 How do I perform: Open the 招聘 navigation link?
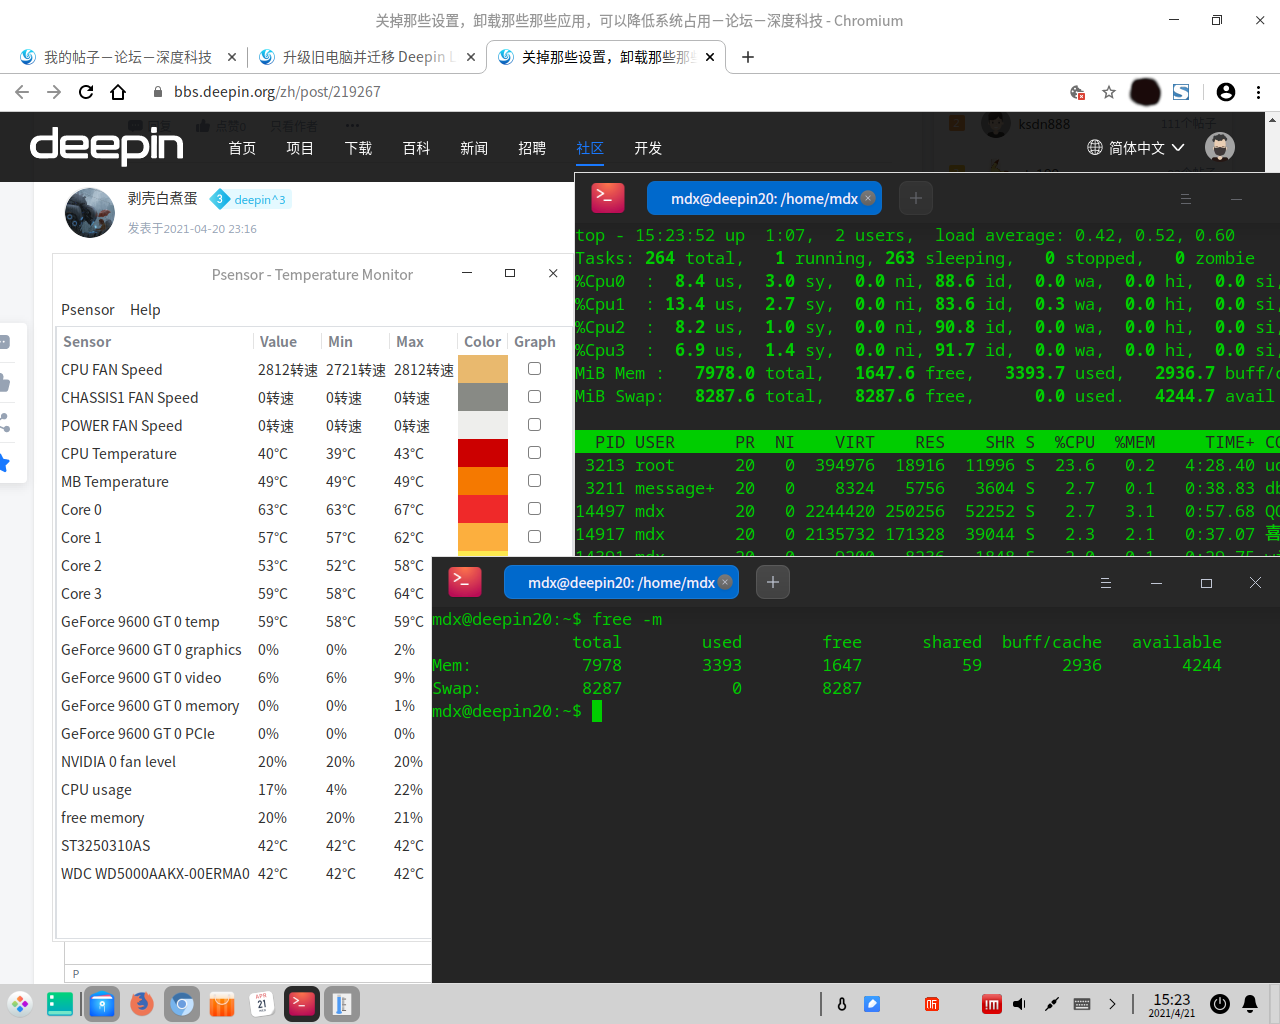pos(532,148)
